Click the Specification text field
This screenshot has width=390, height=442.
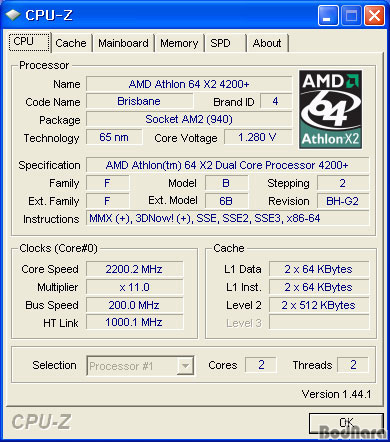[227, 165]
